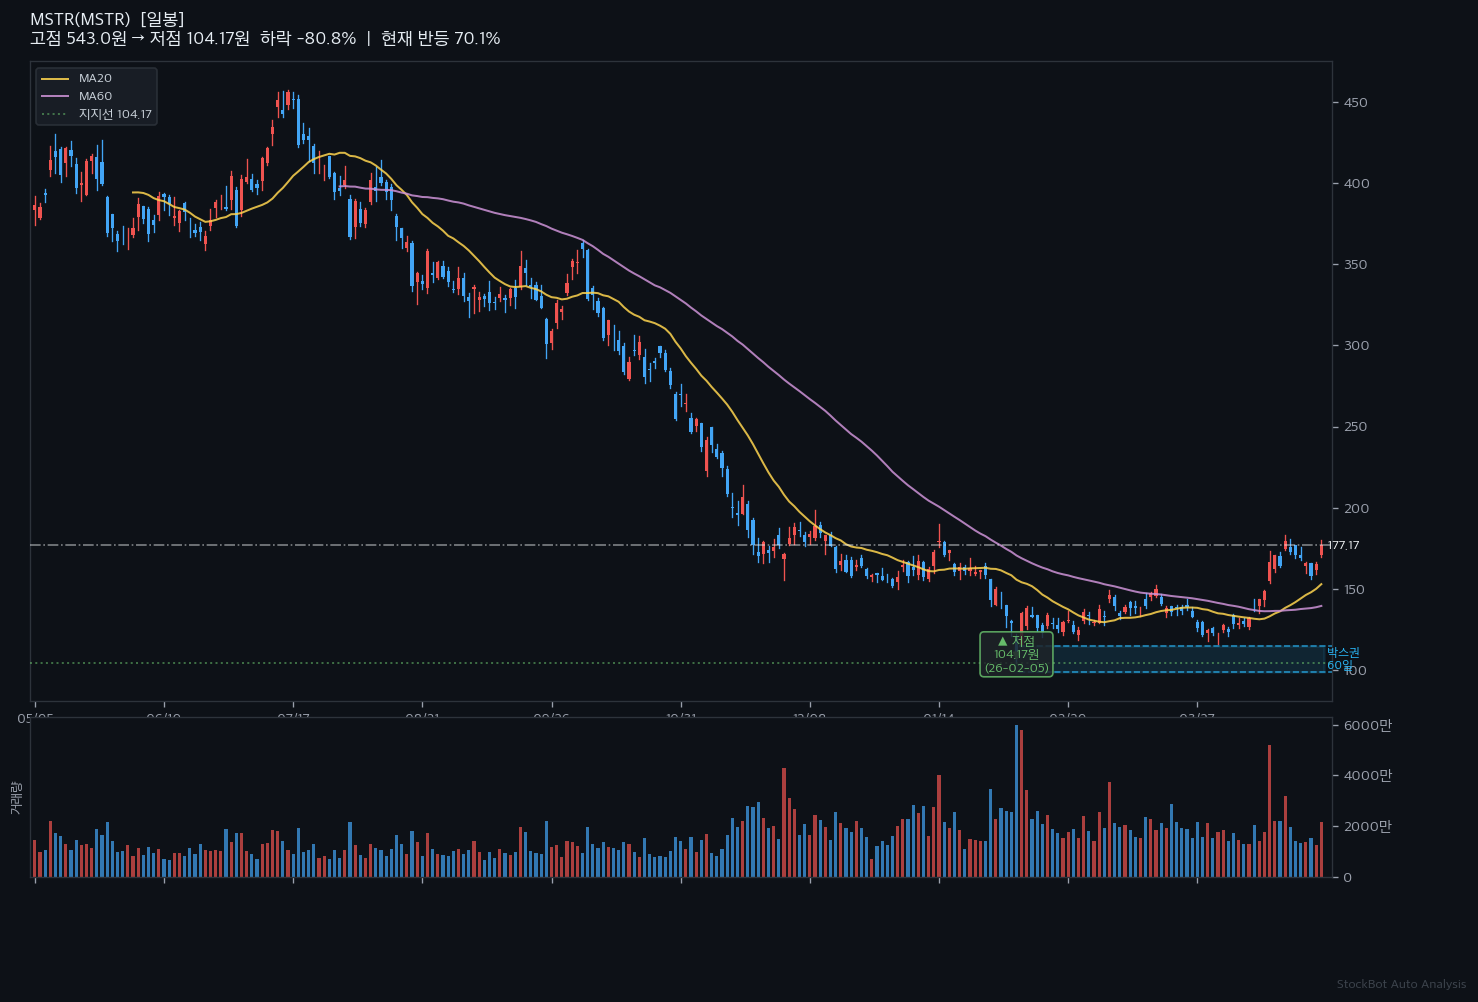Pick the purple MA60 legend line sample

coord(56,96)
